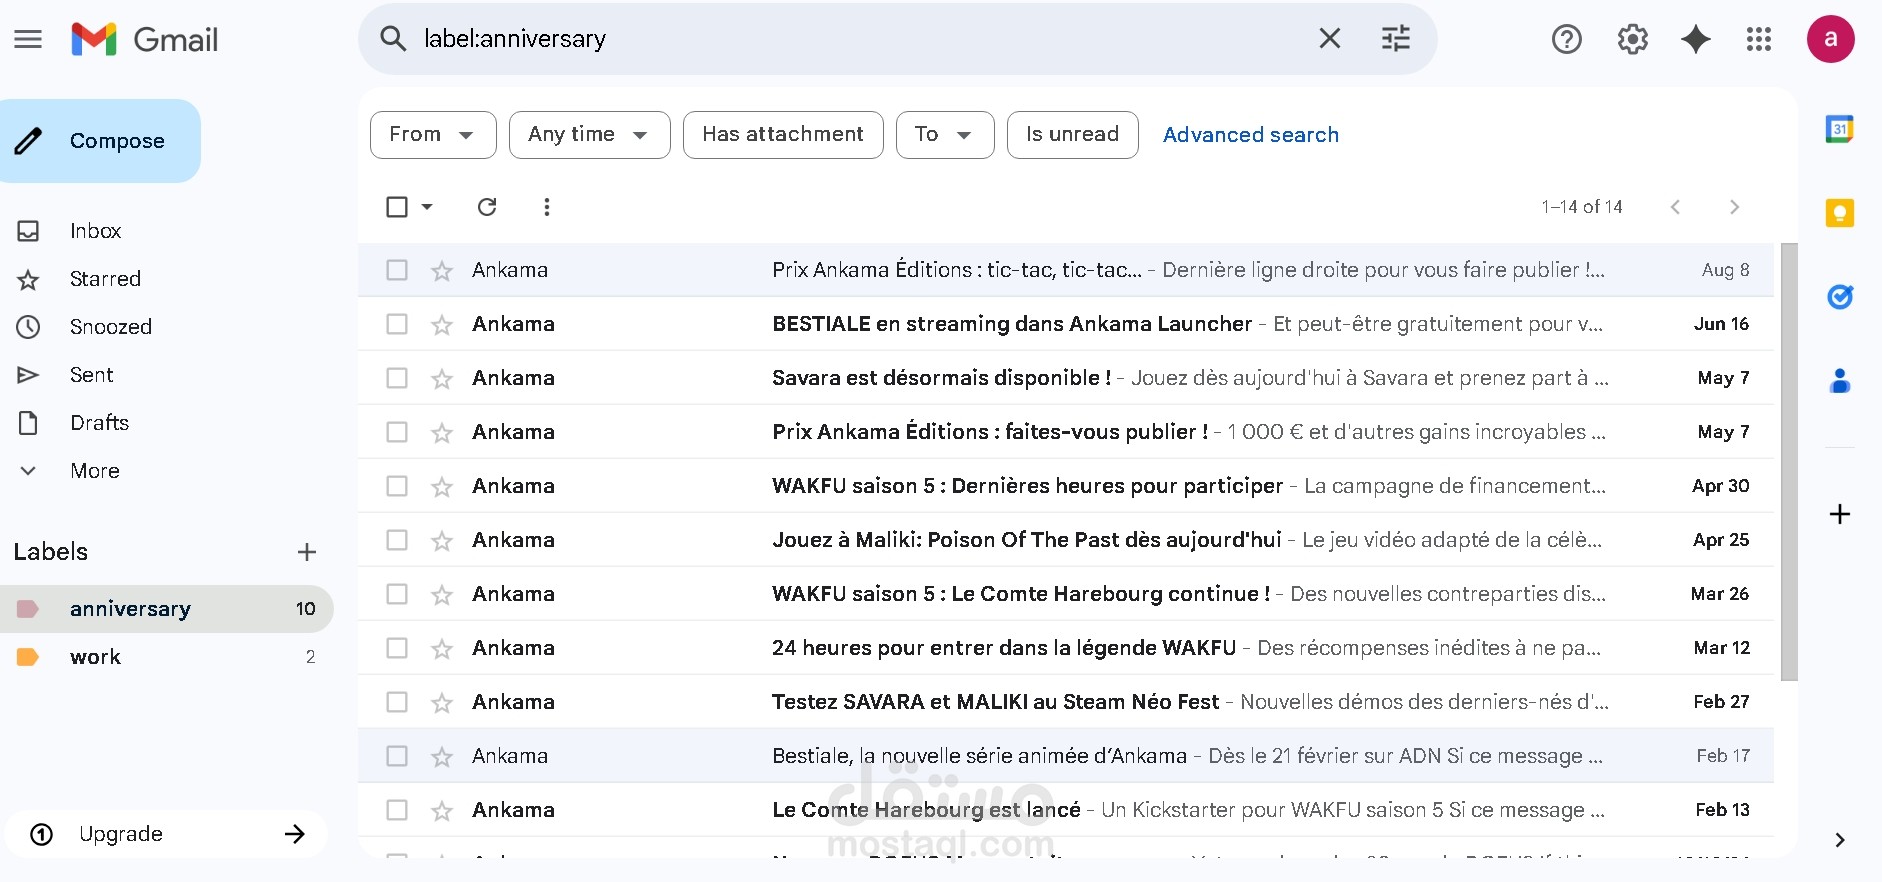Open the main menu hamburger icon
The image size is (1882, 882).
[28, 39]
